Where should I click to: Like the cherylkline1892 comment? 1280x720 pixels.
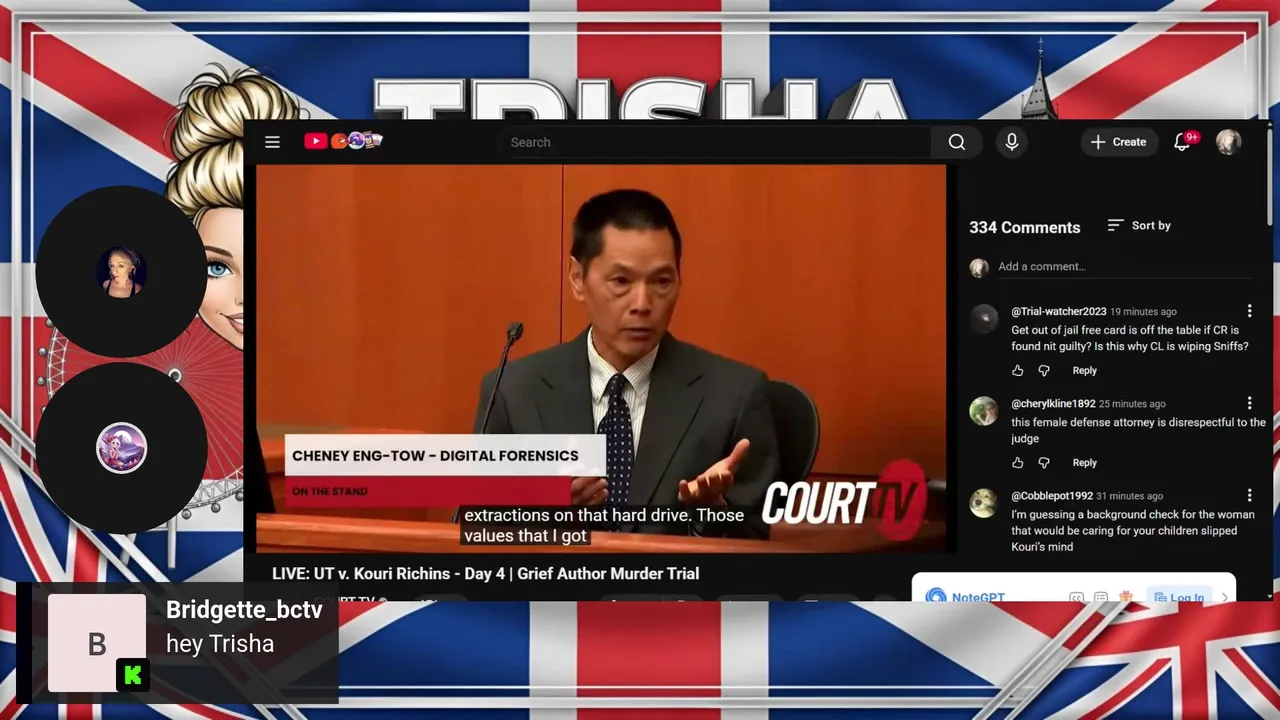click(x=1018, y=463)
